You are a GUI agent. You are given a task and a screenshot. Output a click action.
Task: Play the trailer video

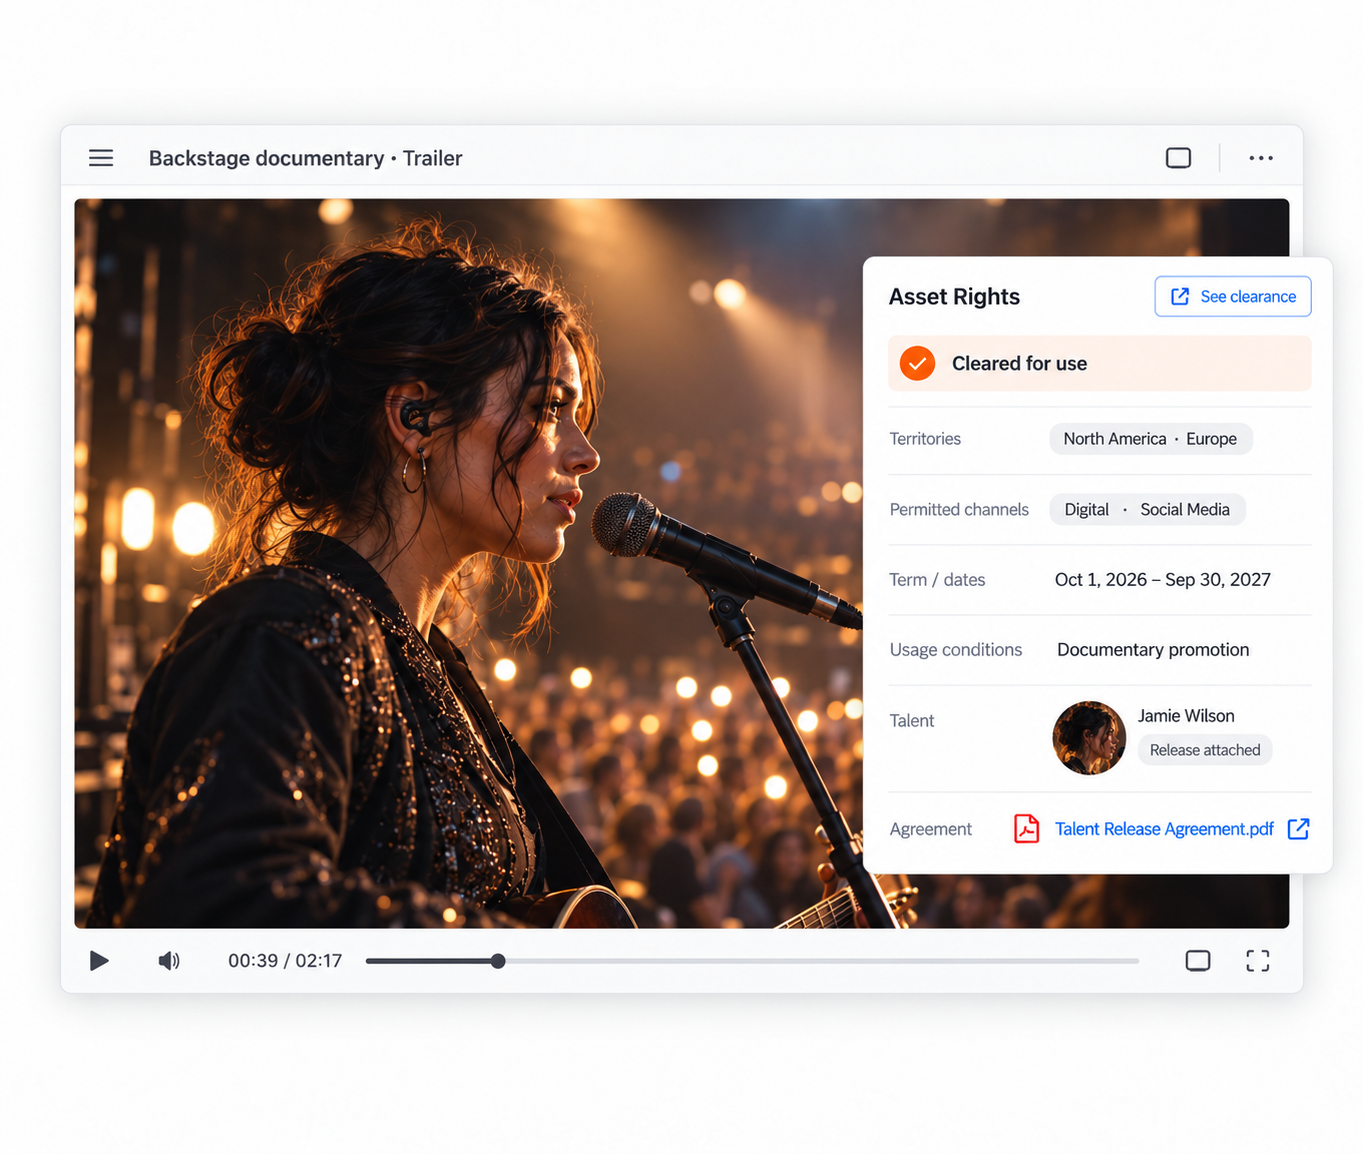pos(99,961)
